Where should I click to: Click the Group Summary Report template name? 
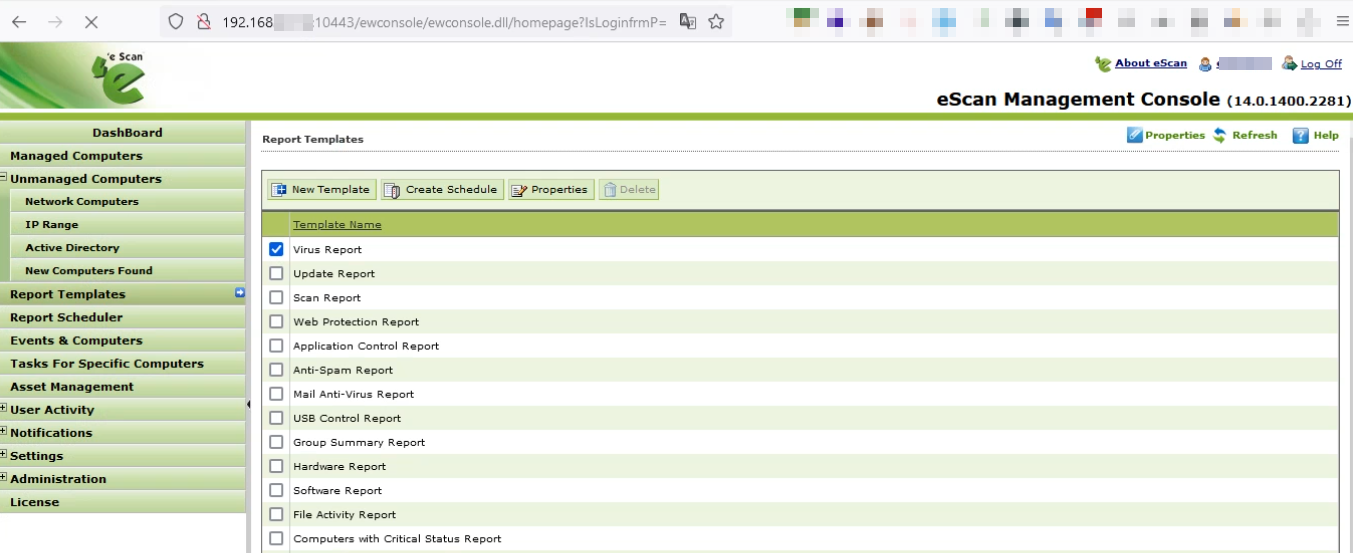[359, 442]
